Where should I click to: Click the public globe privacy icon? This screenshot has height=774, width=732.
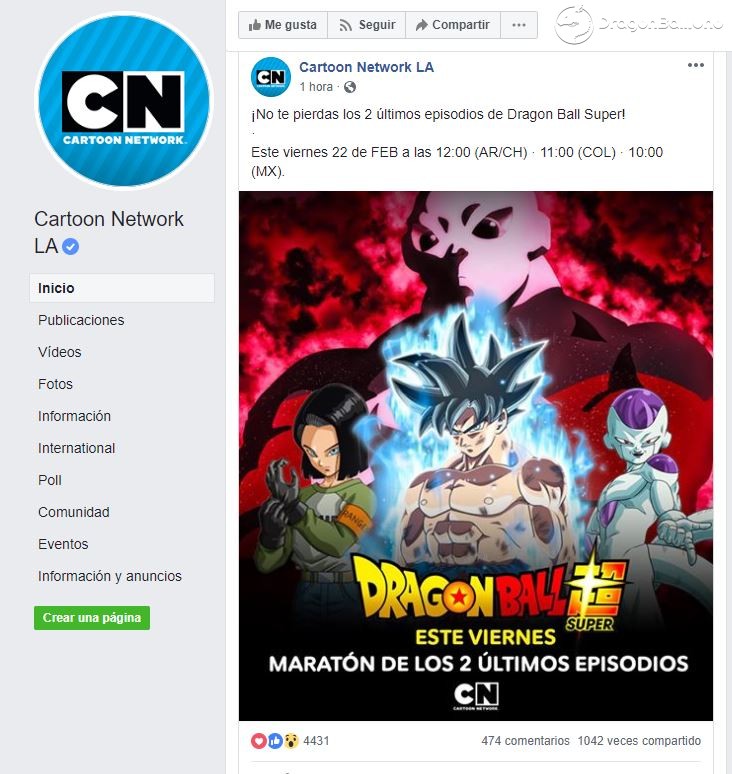coord(350,87)
